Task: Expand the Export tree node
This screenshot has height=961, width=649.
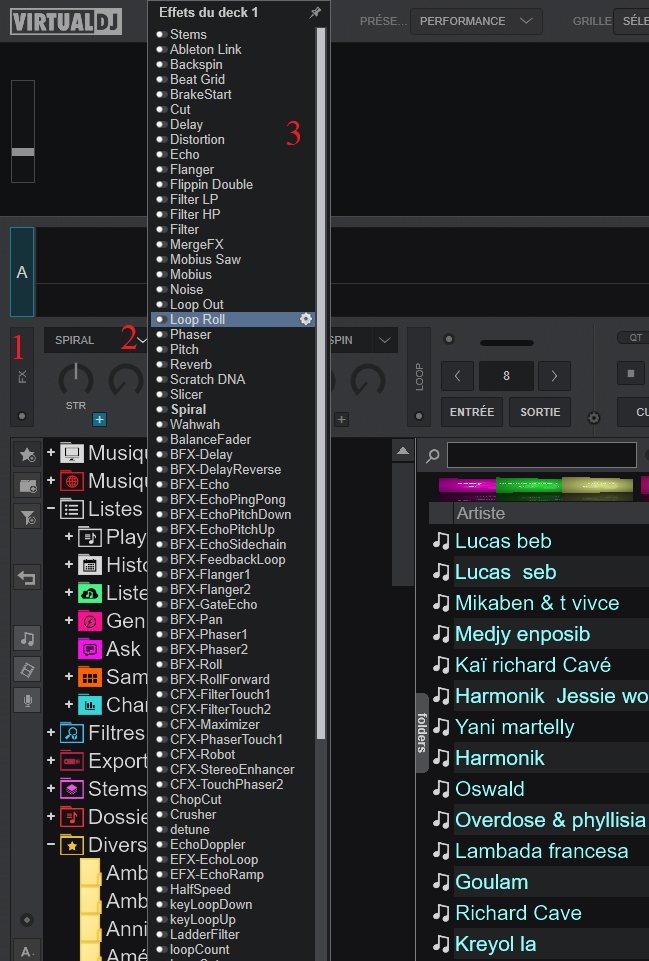Action: pos(51,761)
